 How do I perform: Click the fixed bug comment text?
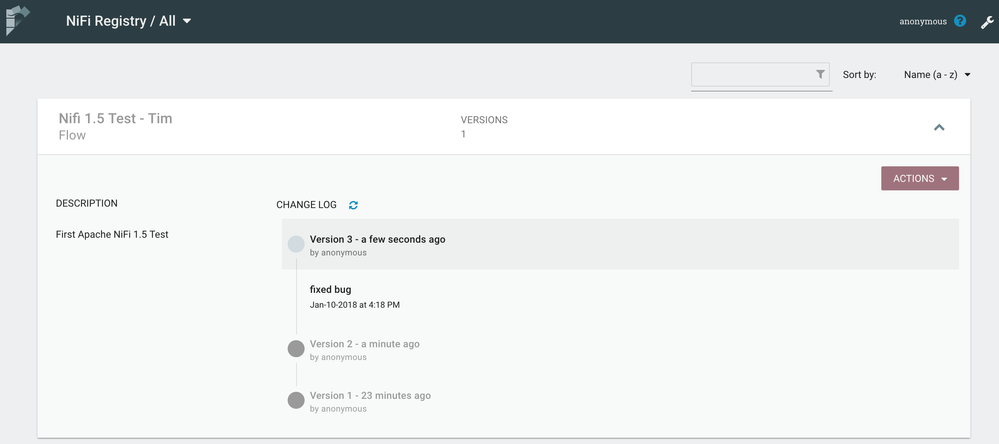pyautogui.click(x=330, y=290)
